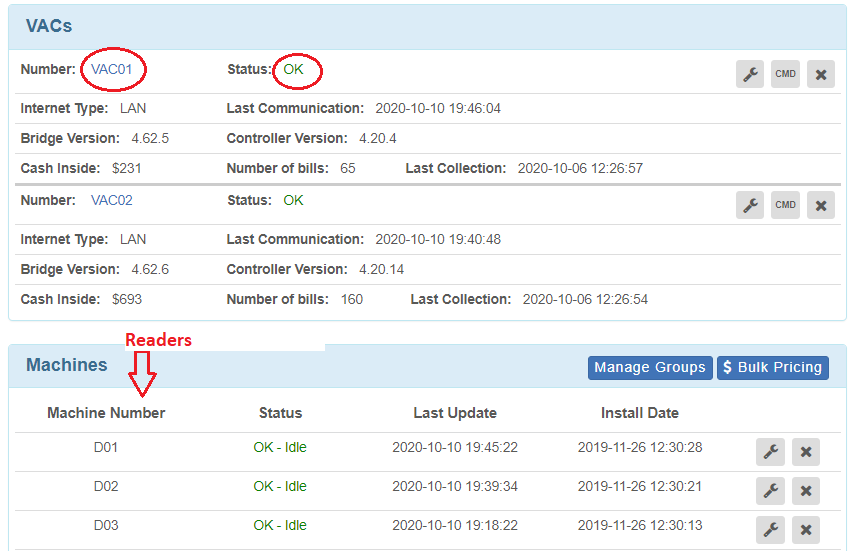Click last communication 2020-10-10 19:46:04
Viewport: 853px width, 551px height.
pos(438,108)
